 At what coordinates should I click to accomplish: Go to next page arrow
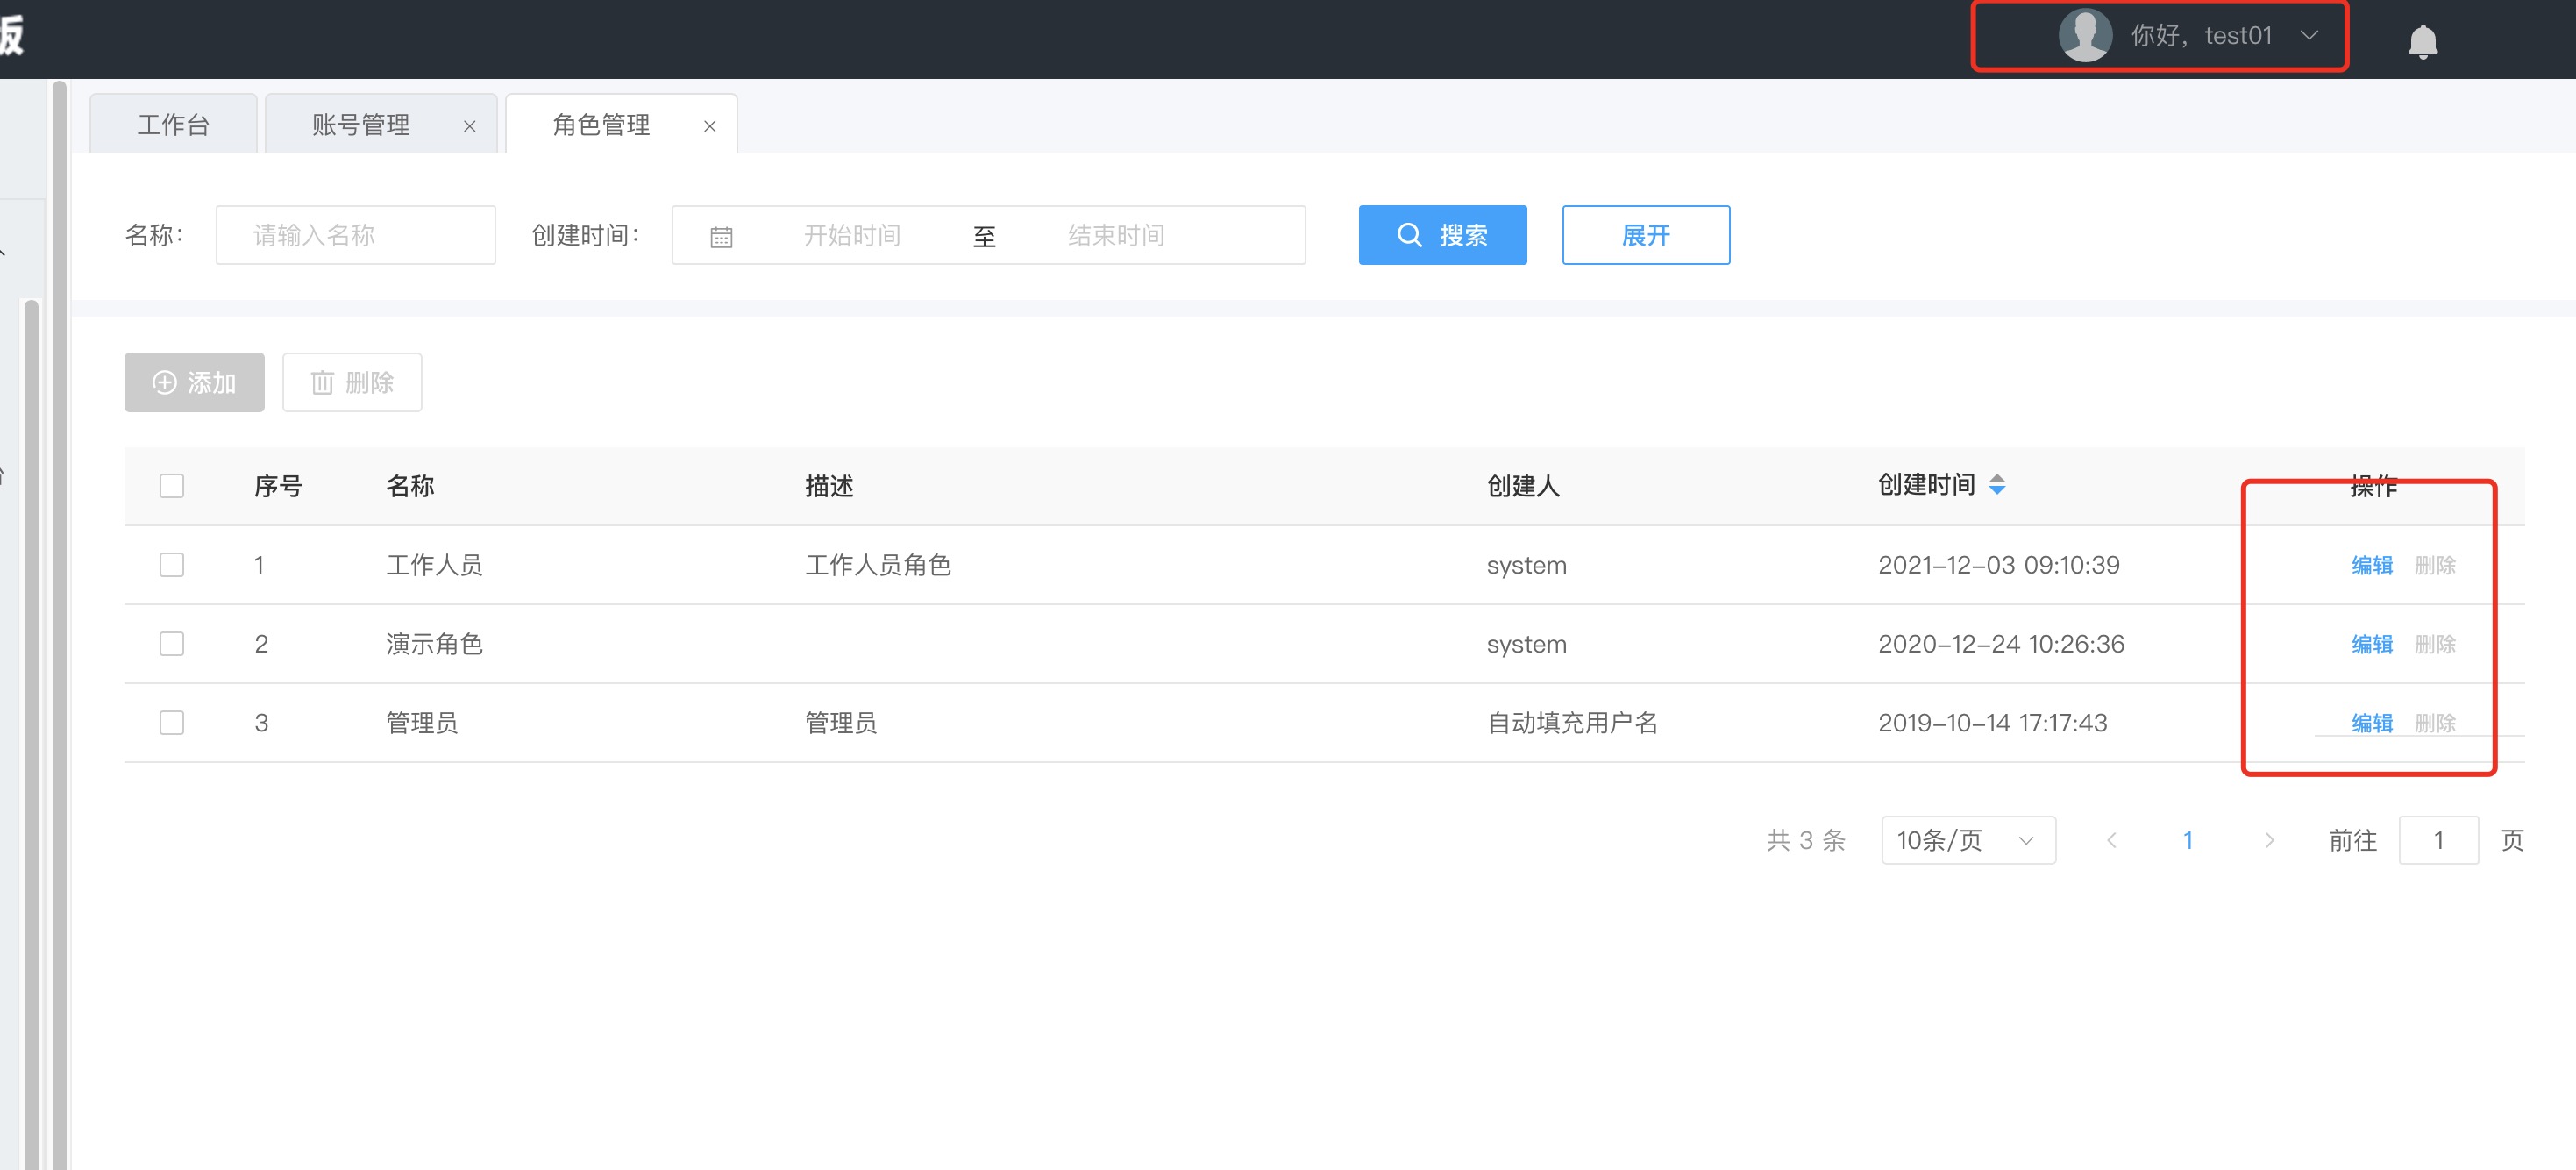pos(2268,841)
